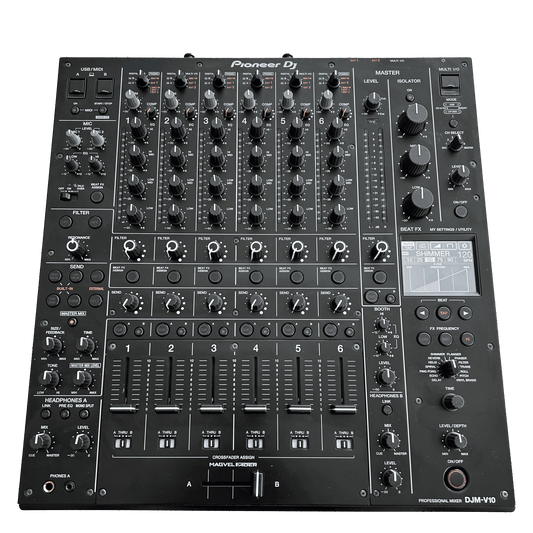Turn the channel 3 HI MID EQ knob
533x533 pixels.
217,156
